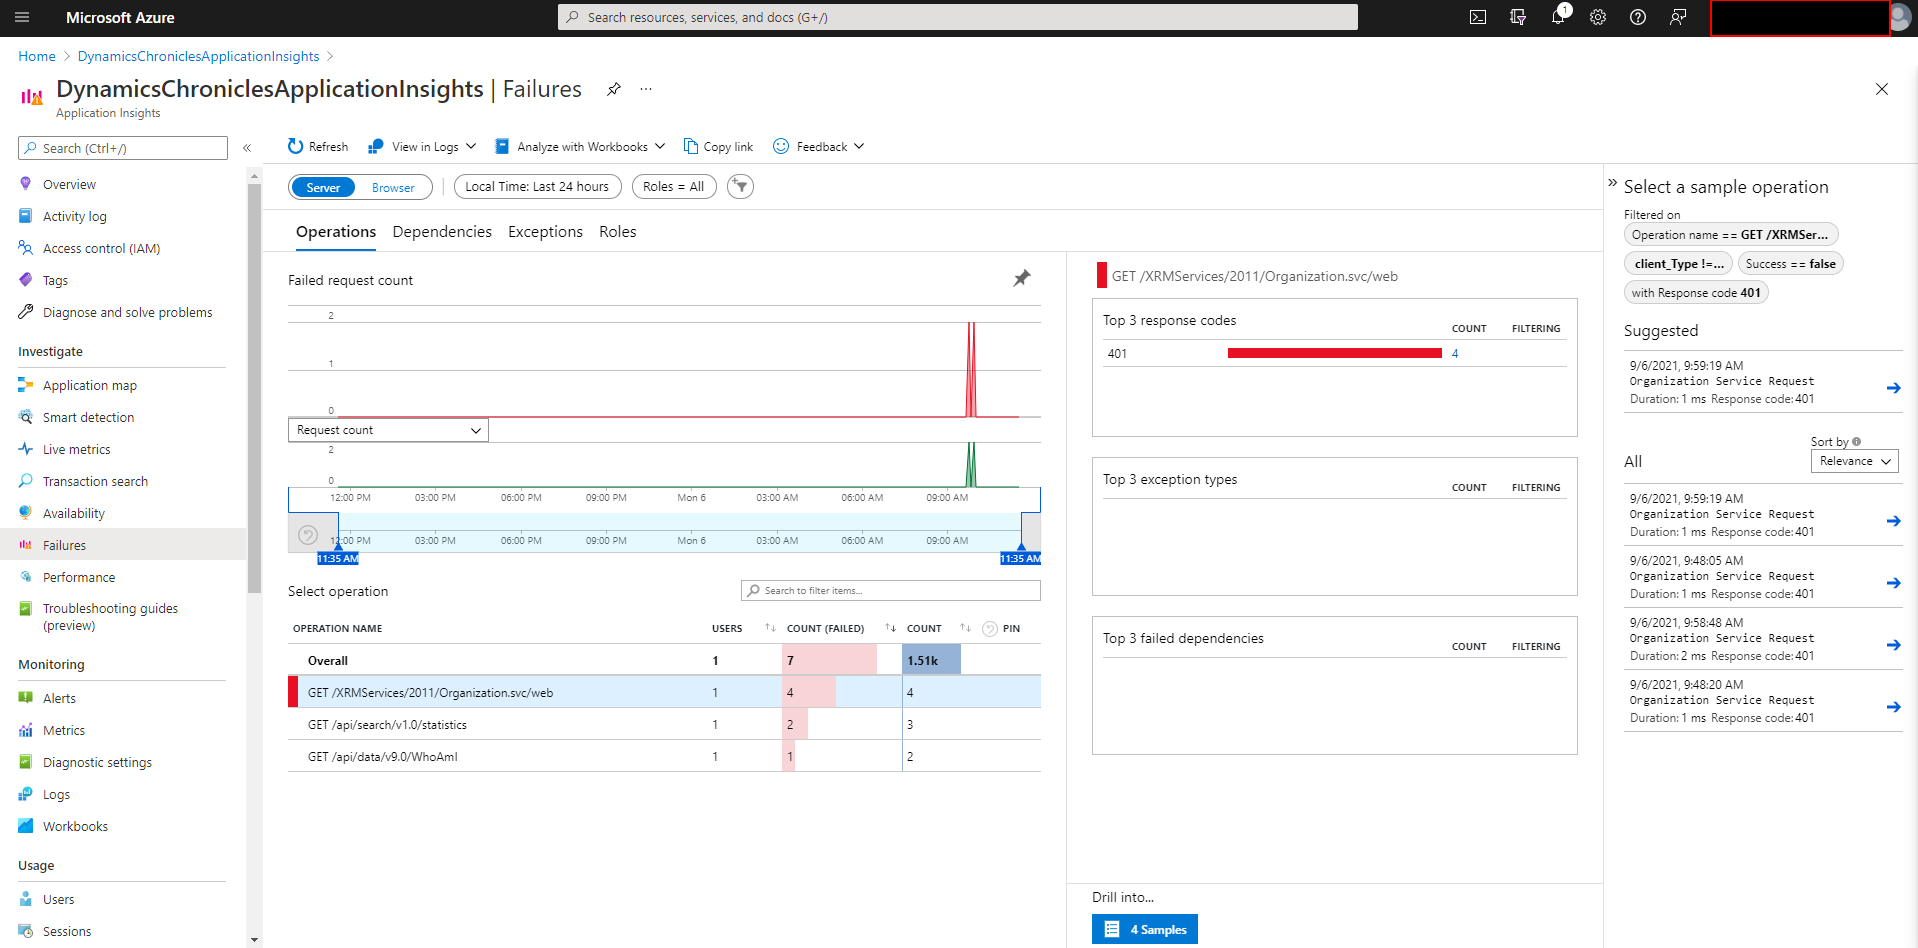Expand Analyze with Workbooks dropdown
The width and height of the screenshot is (1918, 948).
tap(580, 146)
